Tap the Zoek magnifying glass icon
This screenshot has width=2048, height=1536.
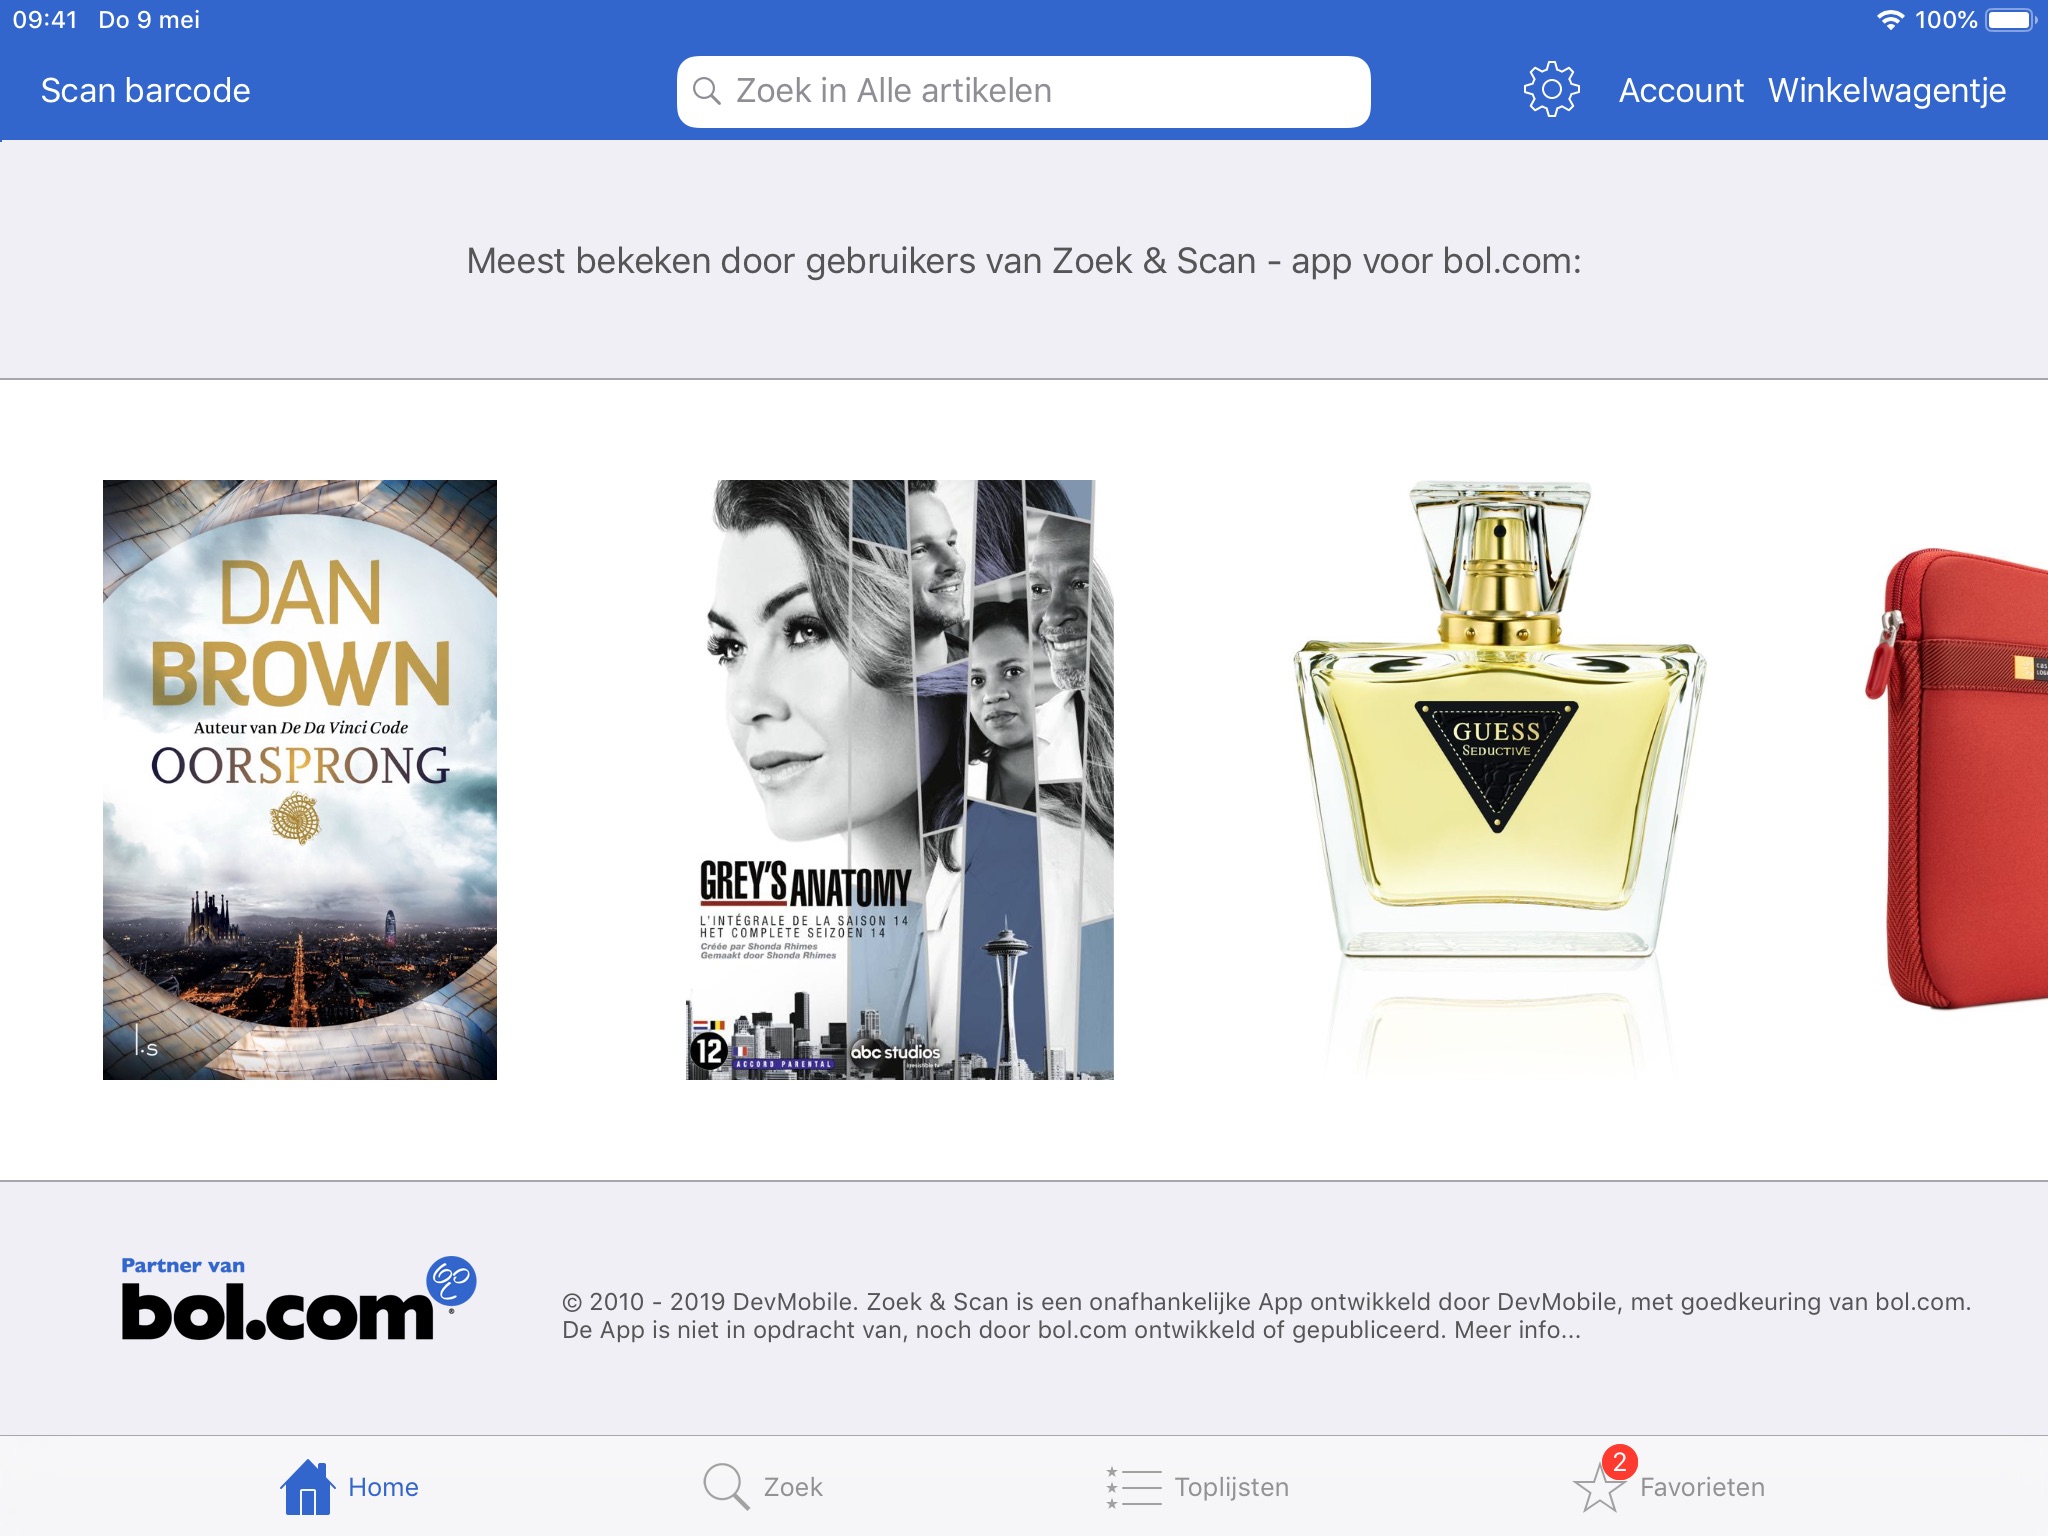coord(725,1487)
